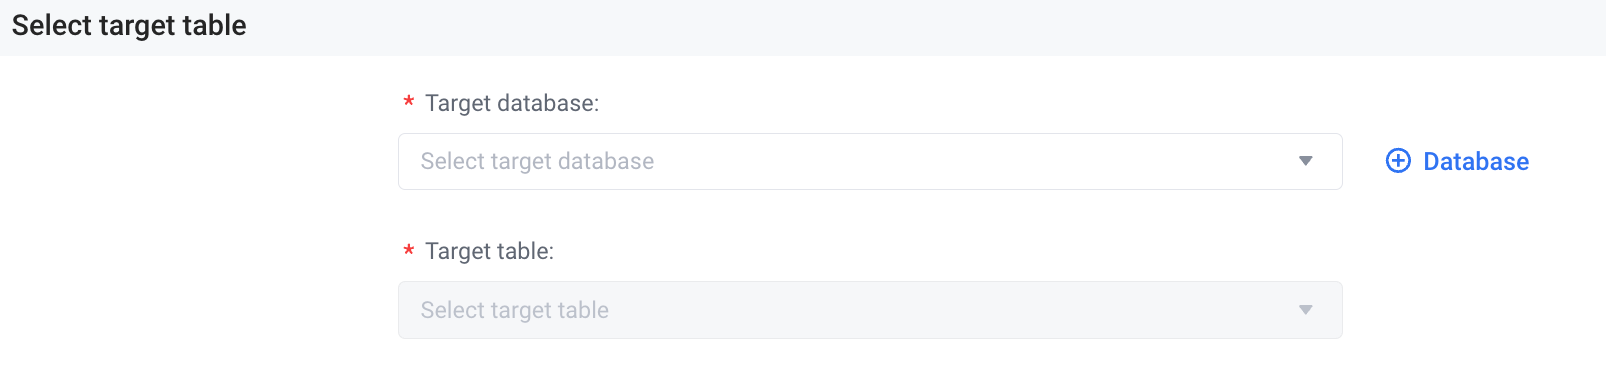Click the 'Select target database' placeholder text

(537, 161)
